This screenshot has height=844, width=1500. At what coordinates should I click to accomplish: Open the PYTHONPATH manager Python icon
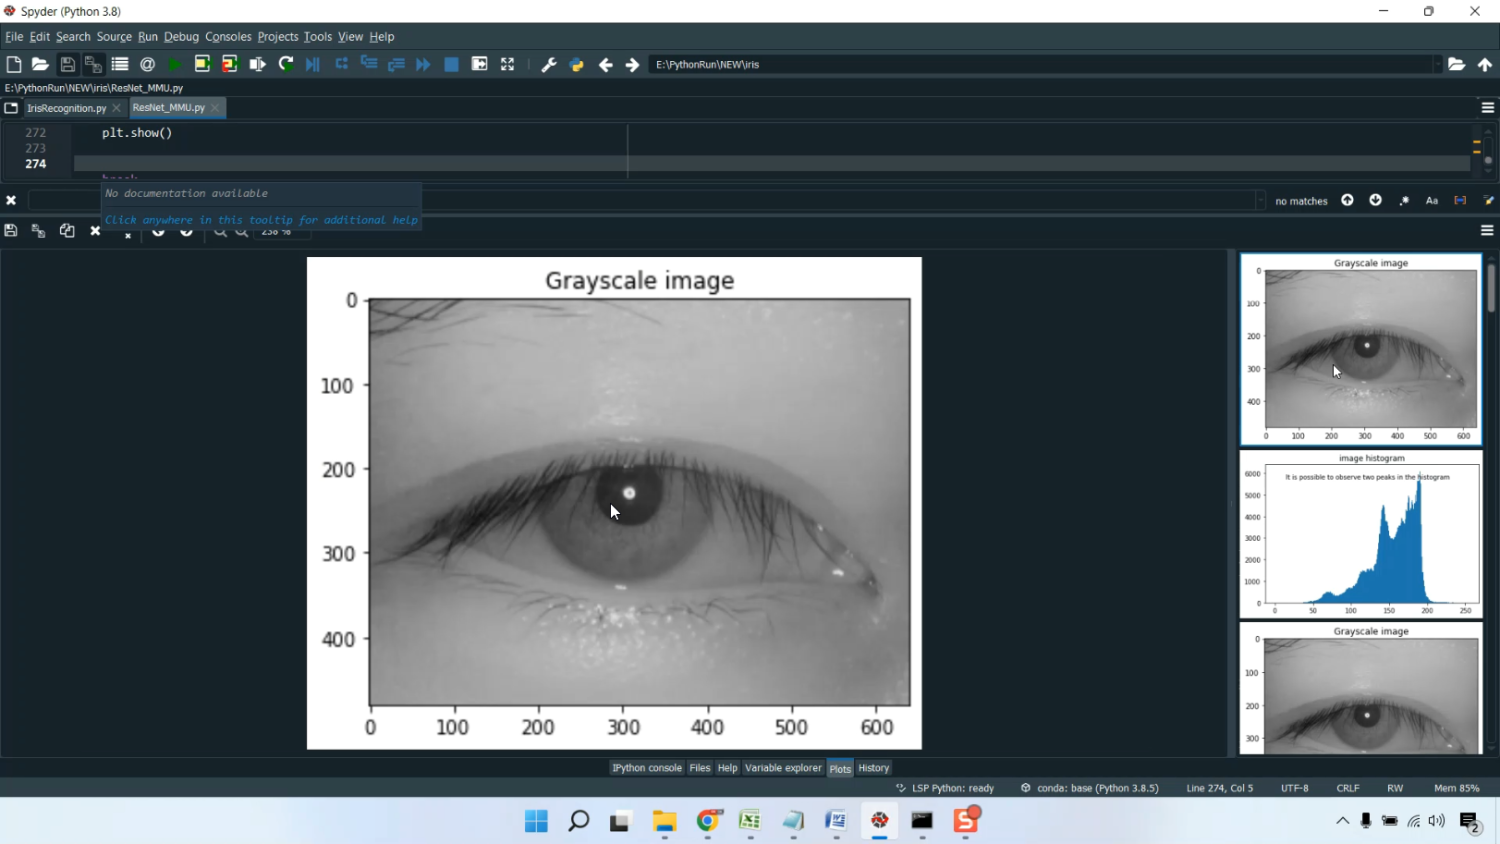point(576,64)
